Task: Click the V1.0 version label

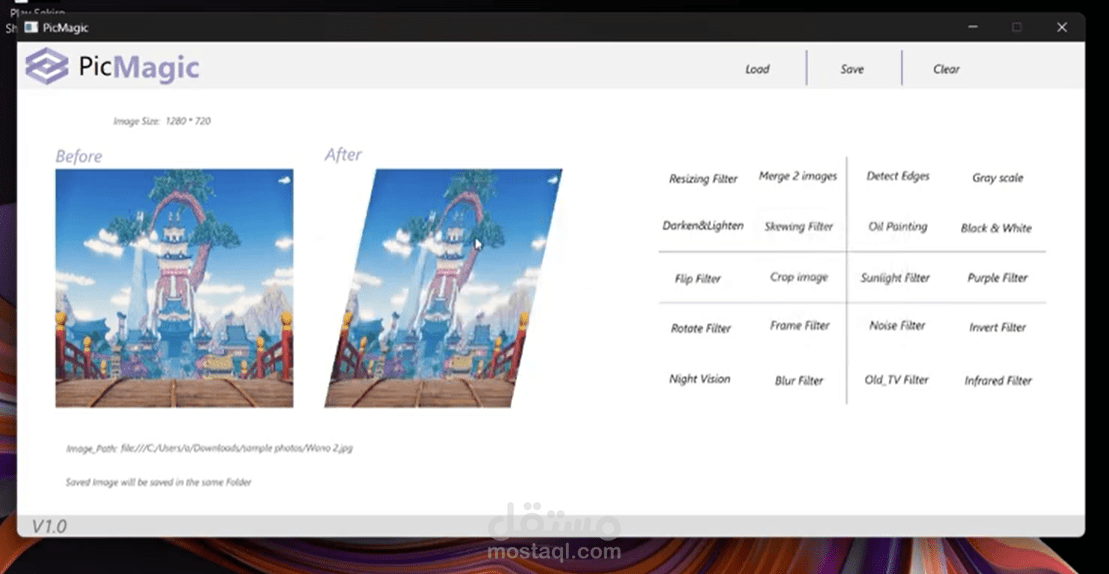Action: [x=49, y=526]
